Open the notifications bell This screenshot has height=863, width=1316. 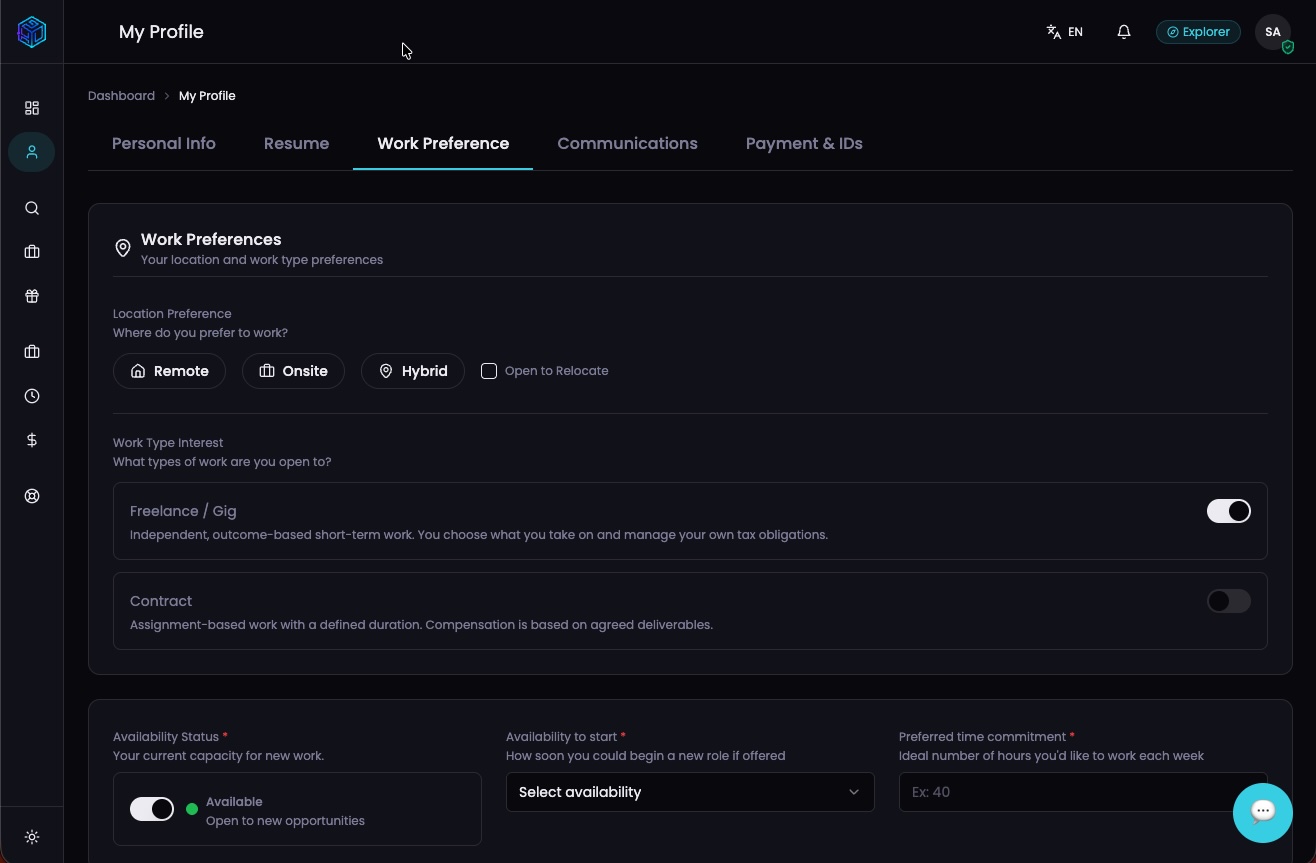[x=1124, y=32]
